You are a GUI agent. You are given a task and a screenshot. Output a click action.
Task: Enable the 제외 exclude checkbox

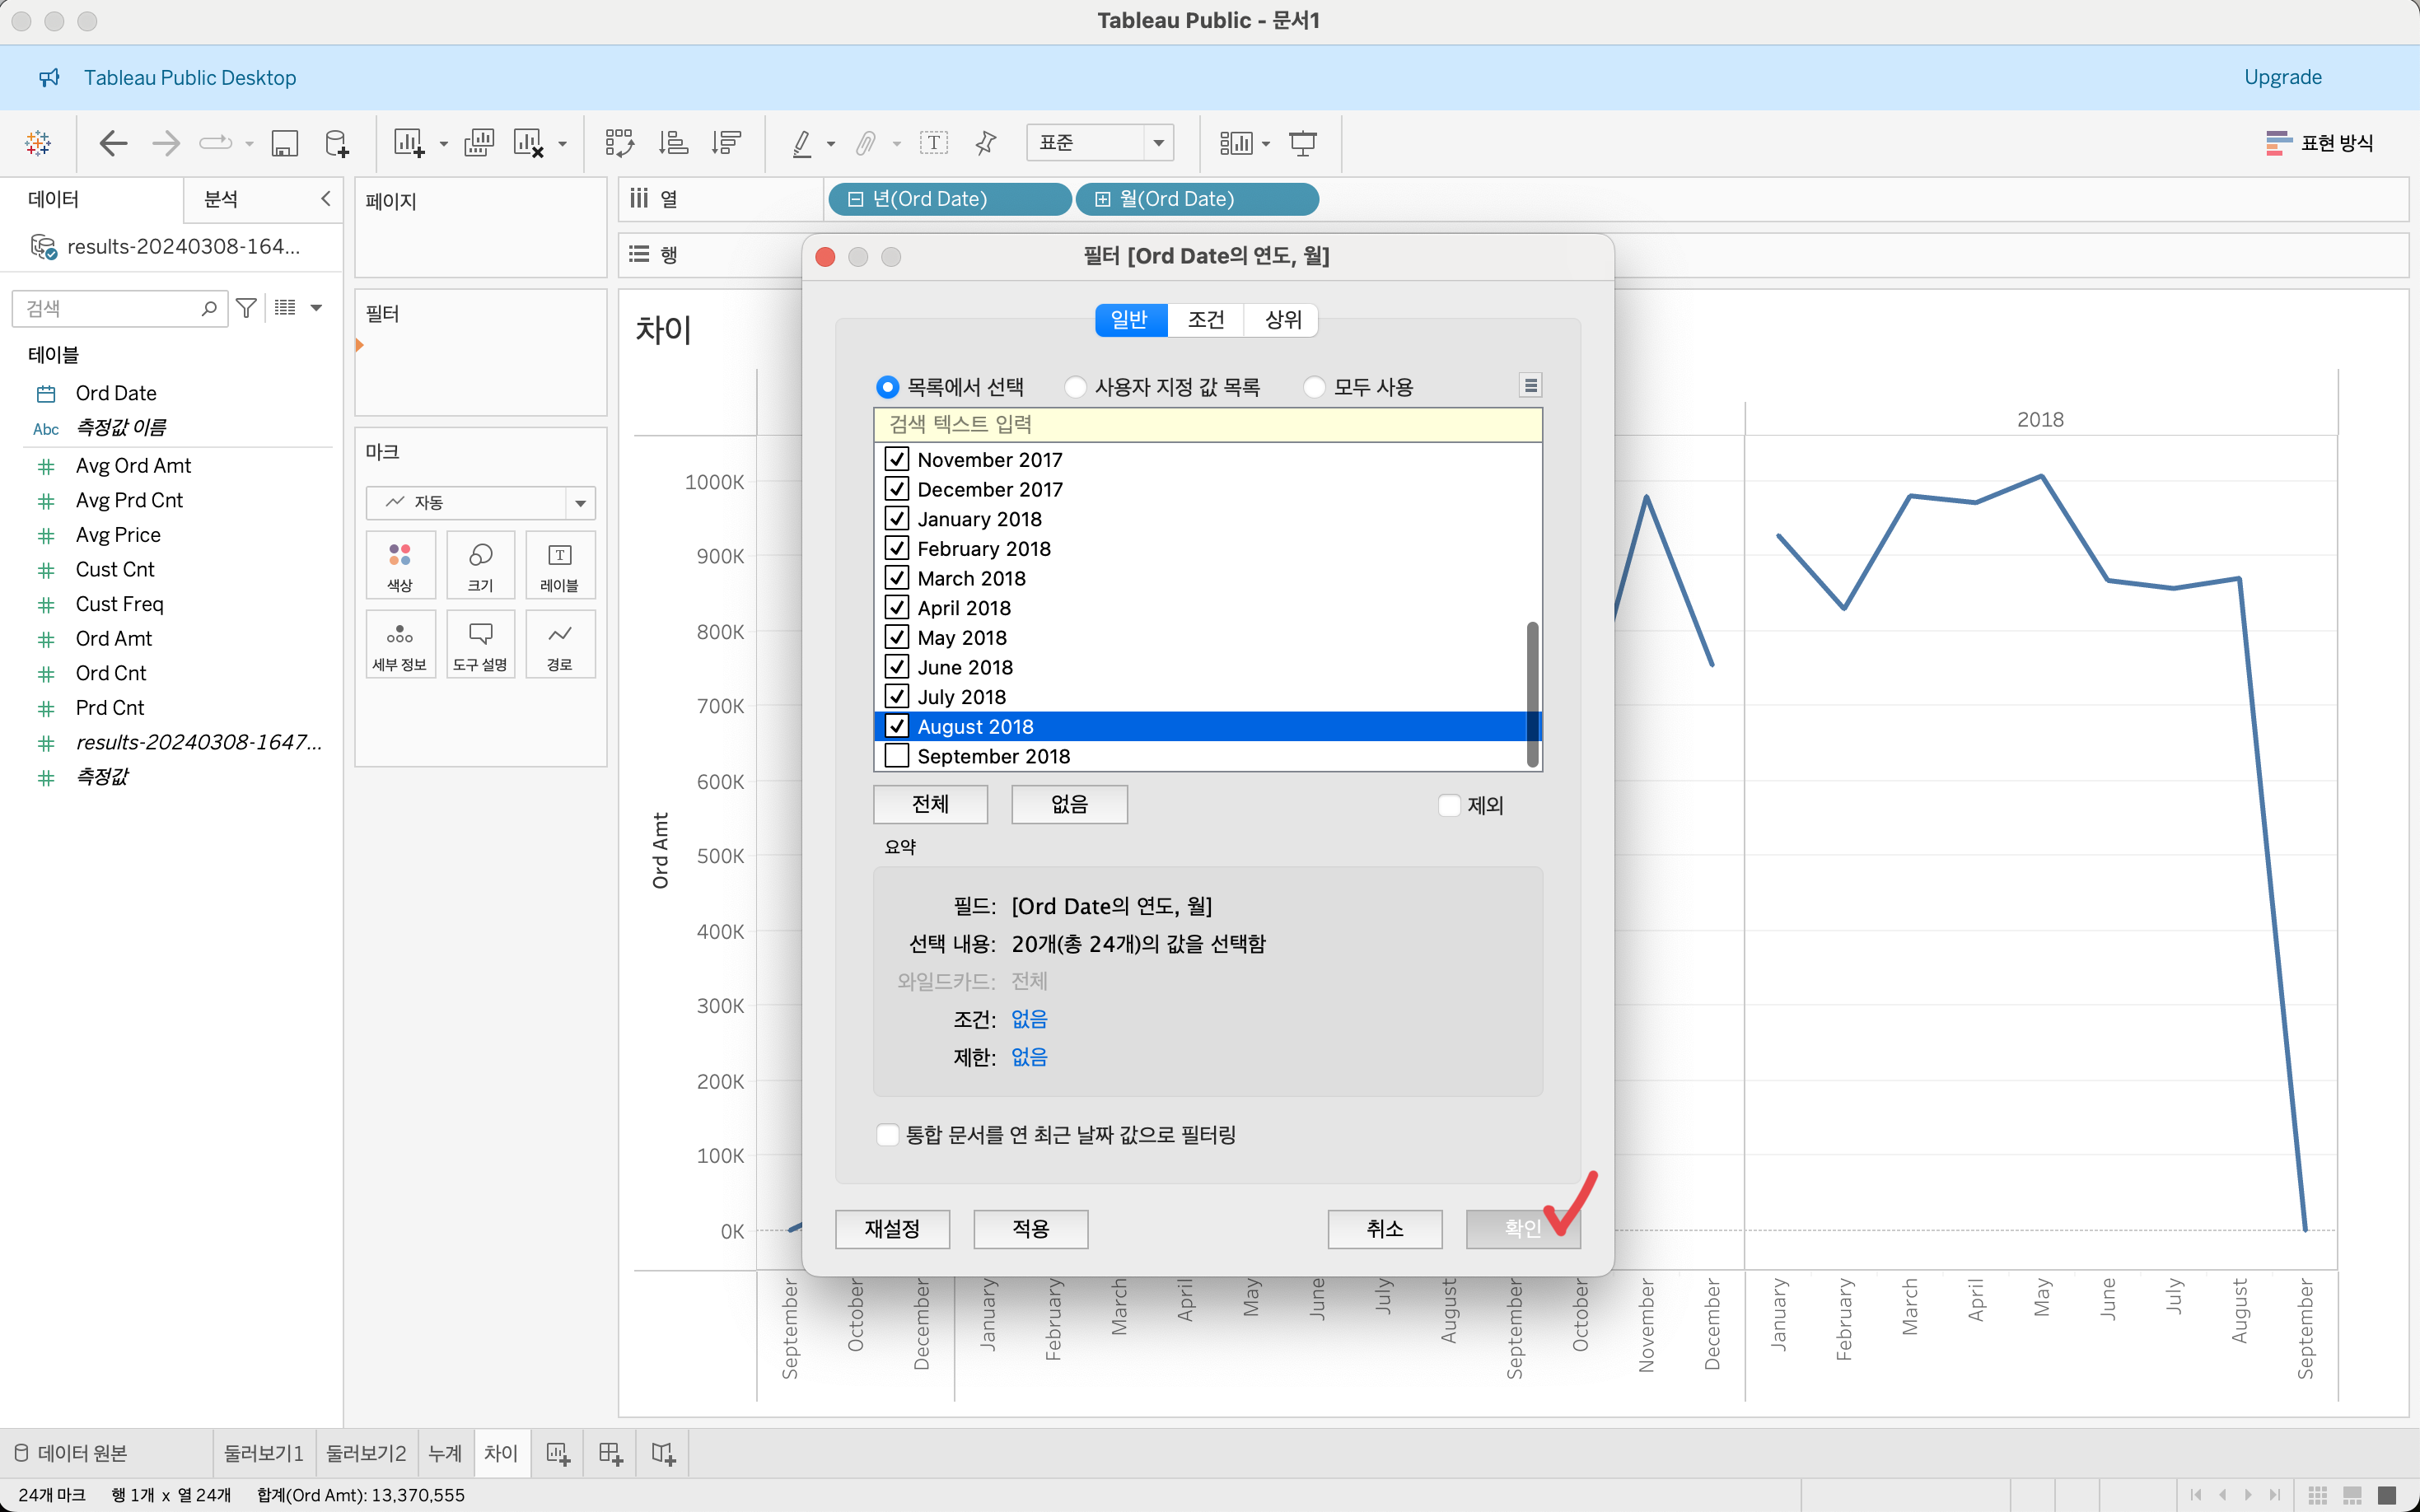tap(1449, 805)
